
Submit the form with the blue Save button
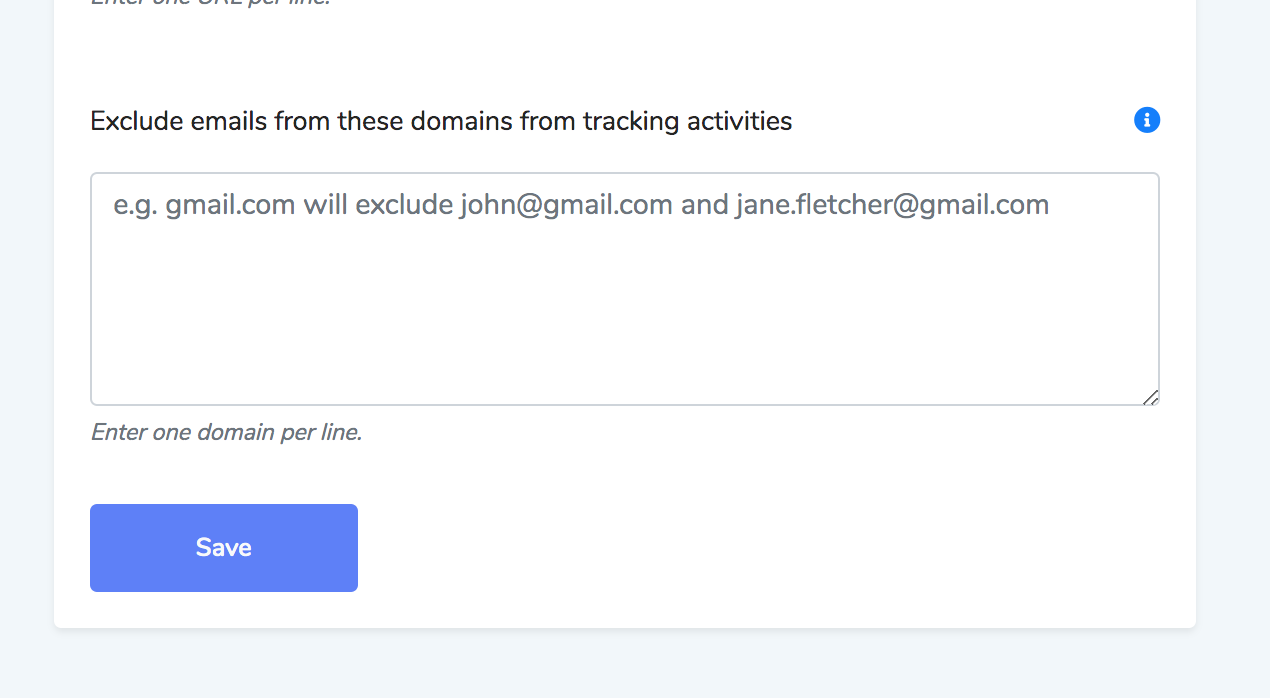224,548
